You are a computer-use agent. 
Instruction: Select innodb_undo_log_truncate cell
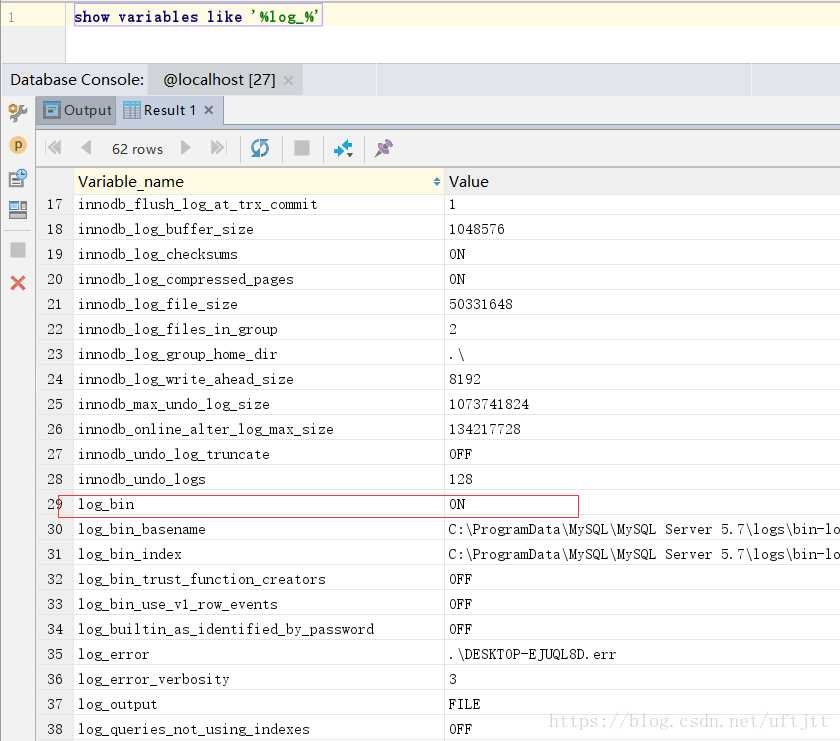pos(259,454)
